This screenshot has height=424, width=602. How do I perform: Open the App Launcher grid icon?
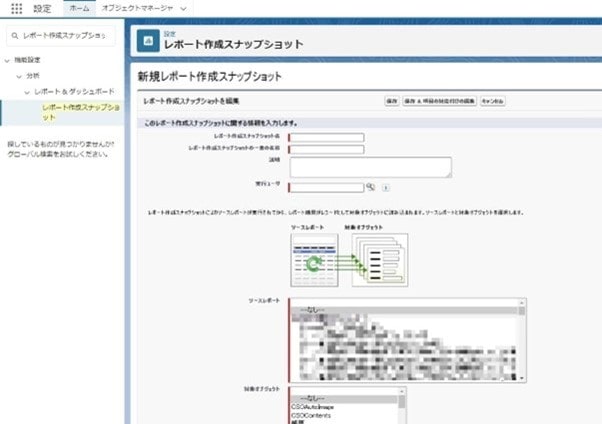16,8
